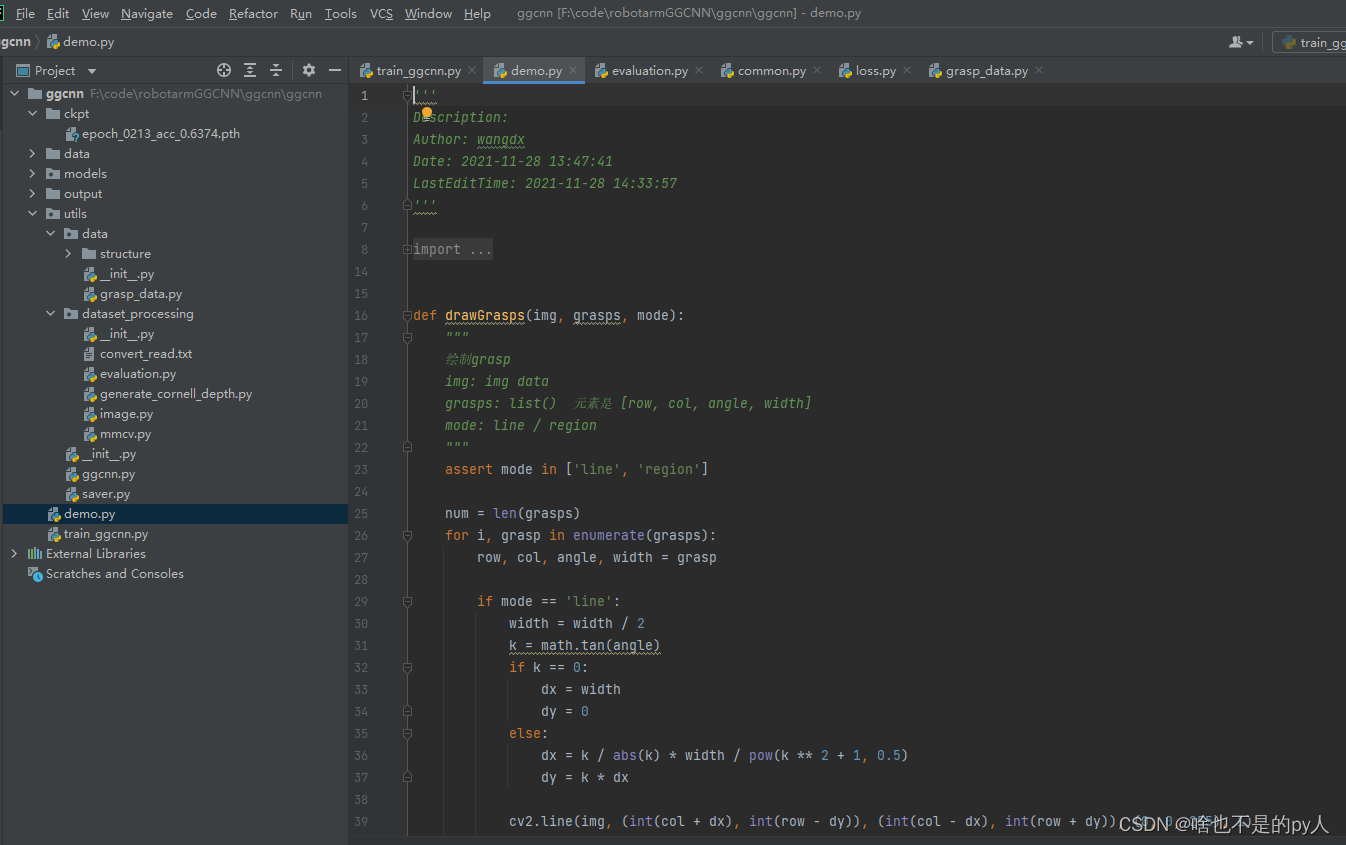Expand External Libraries

coord(13,553)
